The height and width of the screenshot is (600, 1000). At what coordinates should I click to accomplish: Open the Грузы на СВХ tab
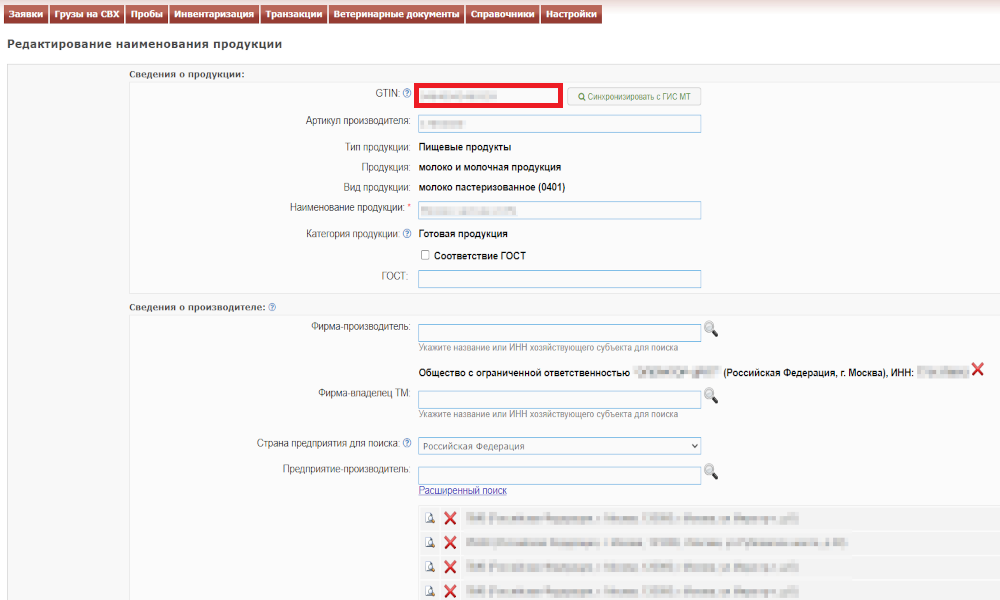pyautogui.click(x=87, y=14)
